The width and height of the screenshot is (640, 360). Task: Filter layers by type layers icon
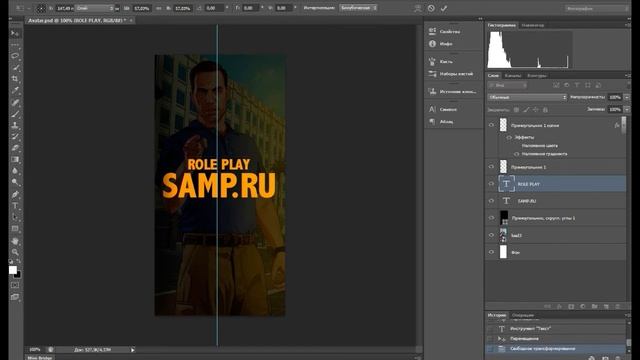(x=577, y=85)
